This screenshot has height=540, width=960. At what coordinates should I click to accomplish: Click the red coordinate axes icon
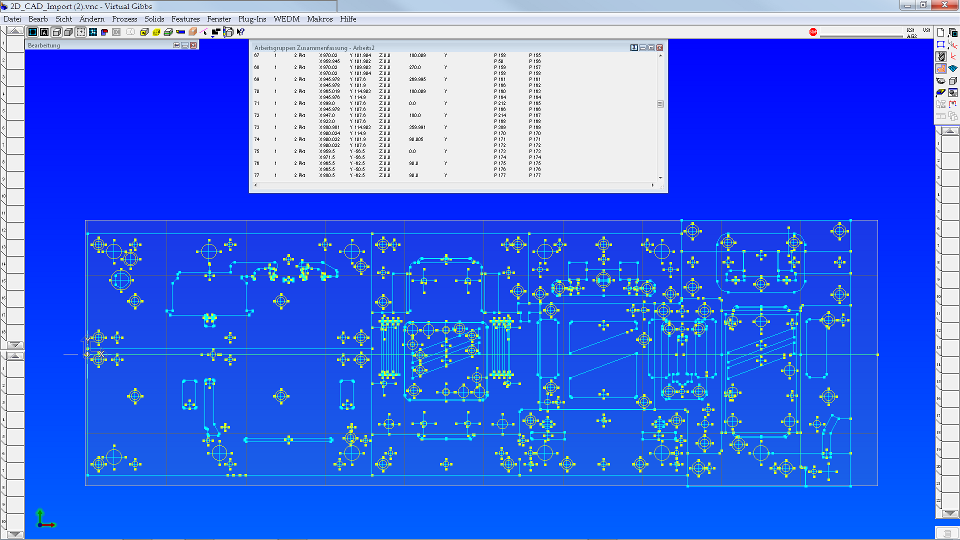[x=953, y=56]
